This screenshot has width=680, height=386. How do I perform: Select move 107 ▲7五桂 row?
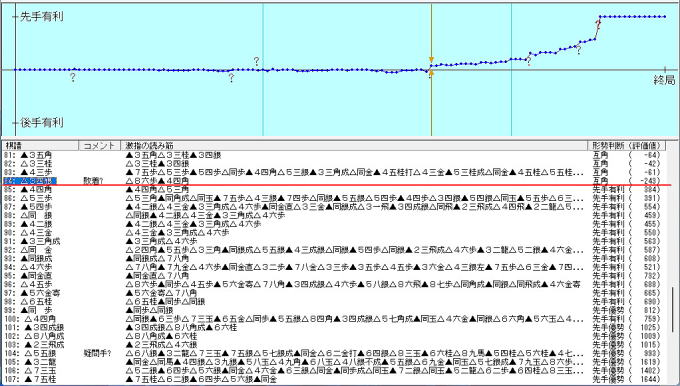coord(334,379)
